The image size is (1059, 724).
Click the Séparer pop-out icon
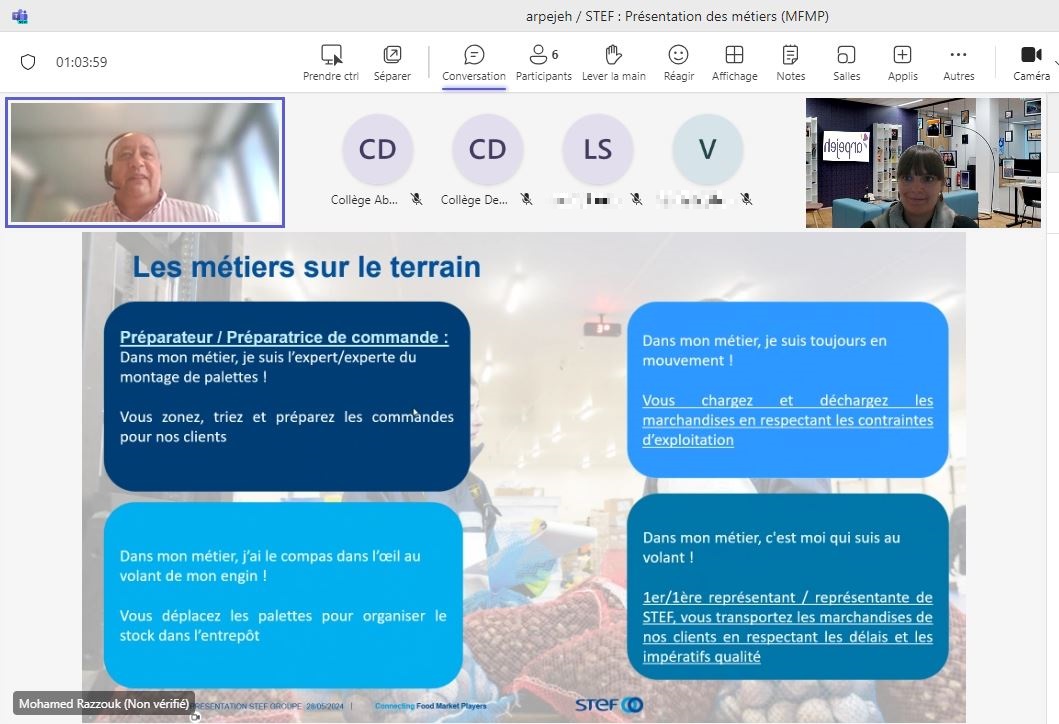pyautogui.click(x=392, y=55)
